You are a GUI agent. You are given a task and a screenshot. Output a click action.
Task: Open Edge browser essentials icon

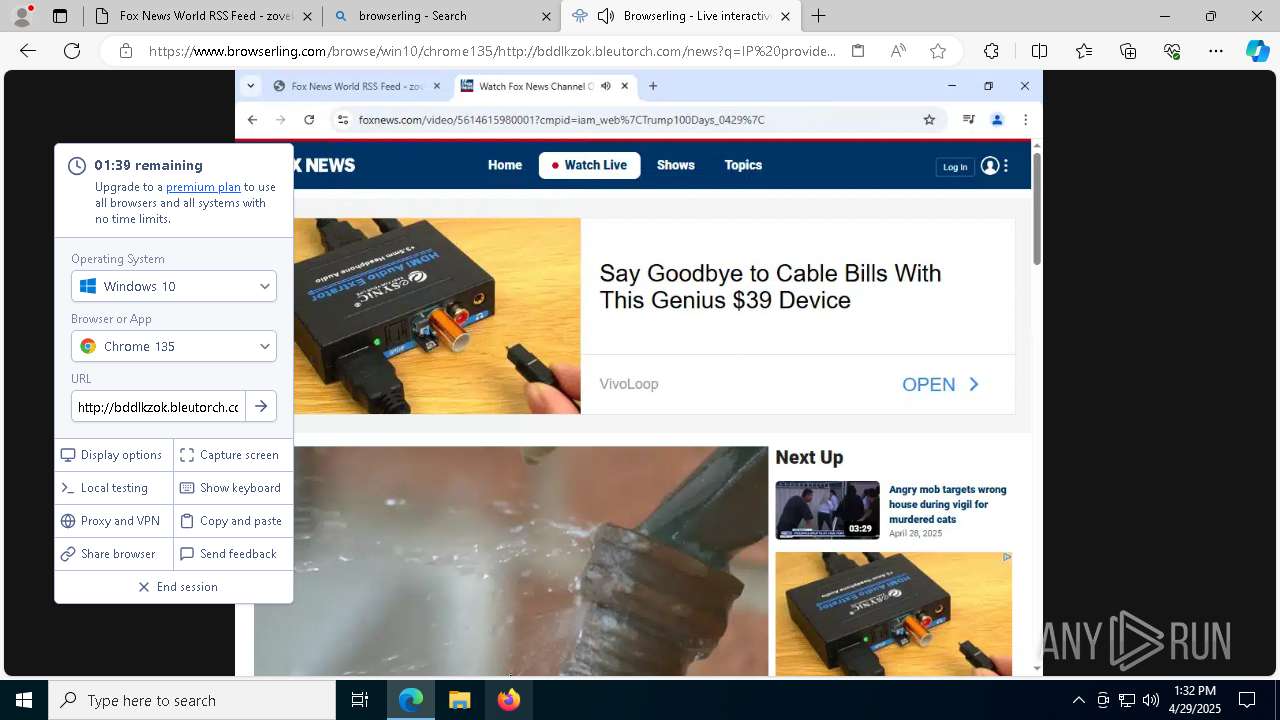[1172, 51]
